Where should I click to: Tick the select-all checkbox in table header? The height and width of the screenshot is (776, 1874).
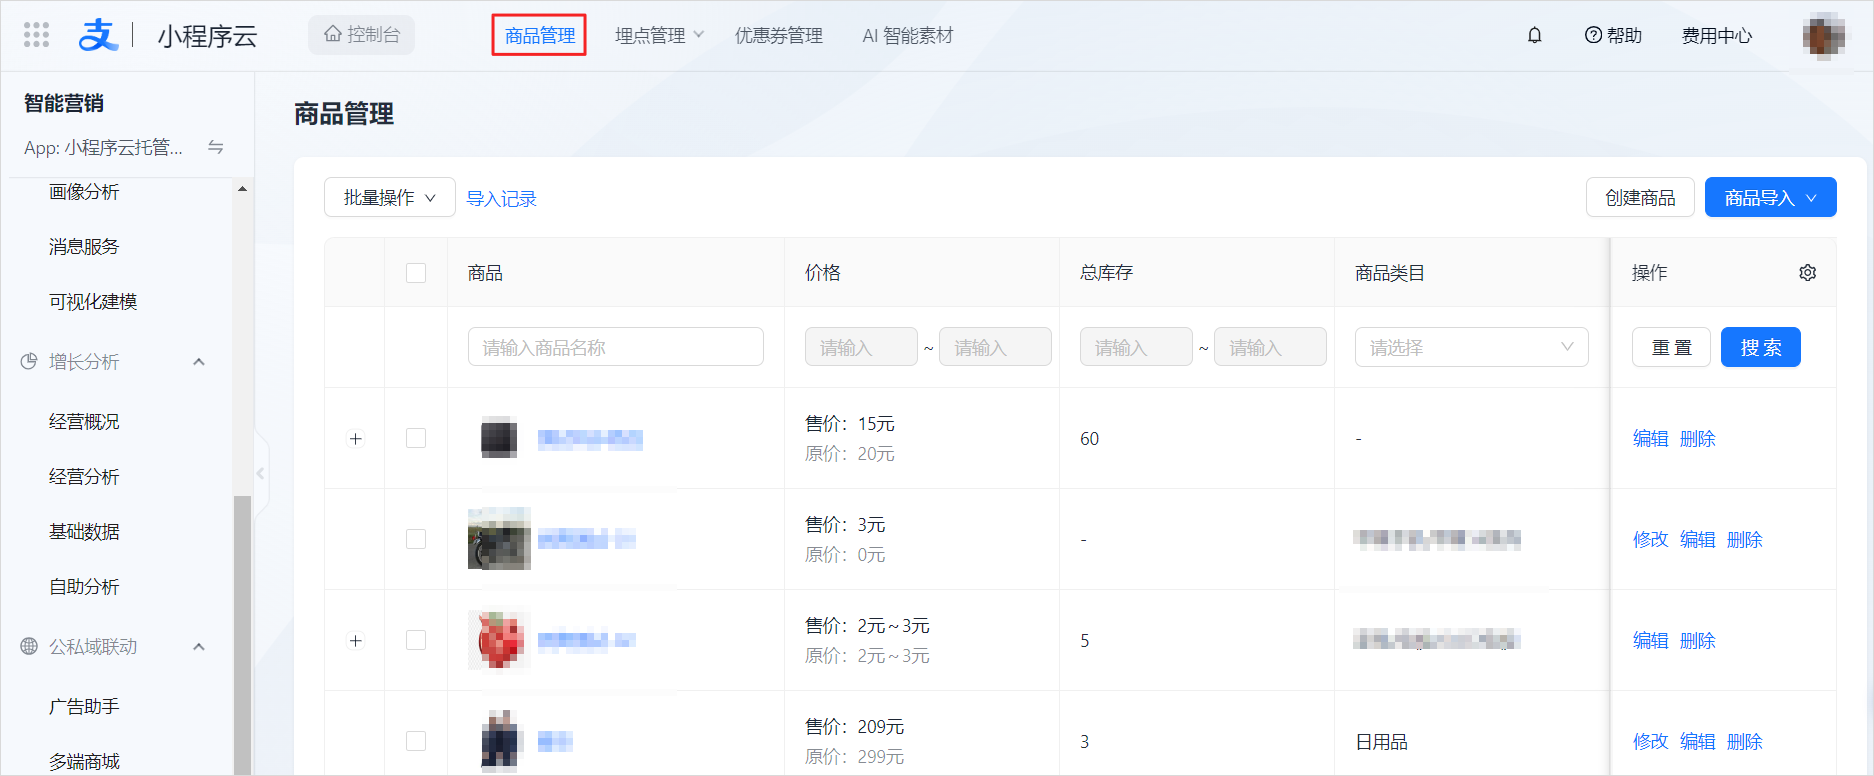416,272
